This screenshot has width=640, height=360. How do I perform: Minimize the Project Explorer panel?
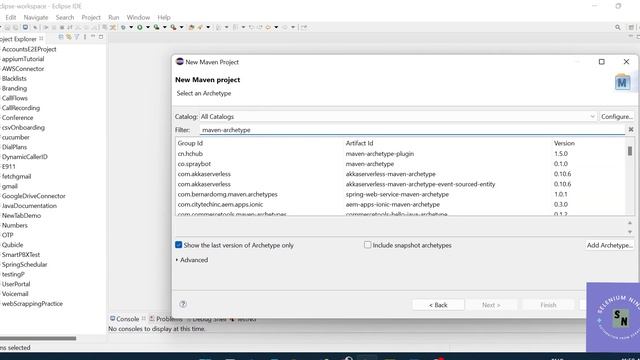pos(93,37)
